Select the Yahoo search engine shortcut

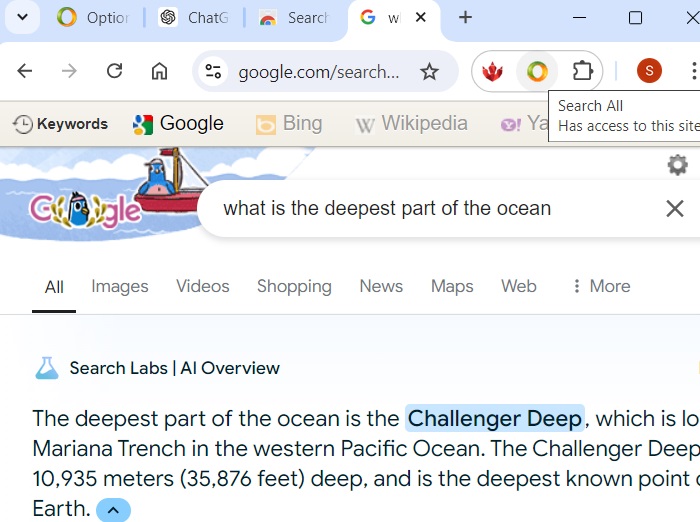(x=524, y=124)
